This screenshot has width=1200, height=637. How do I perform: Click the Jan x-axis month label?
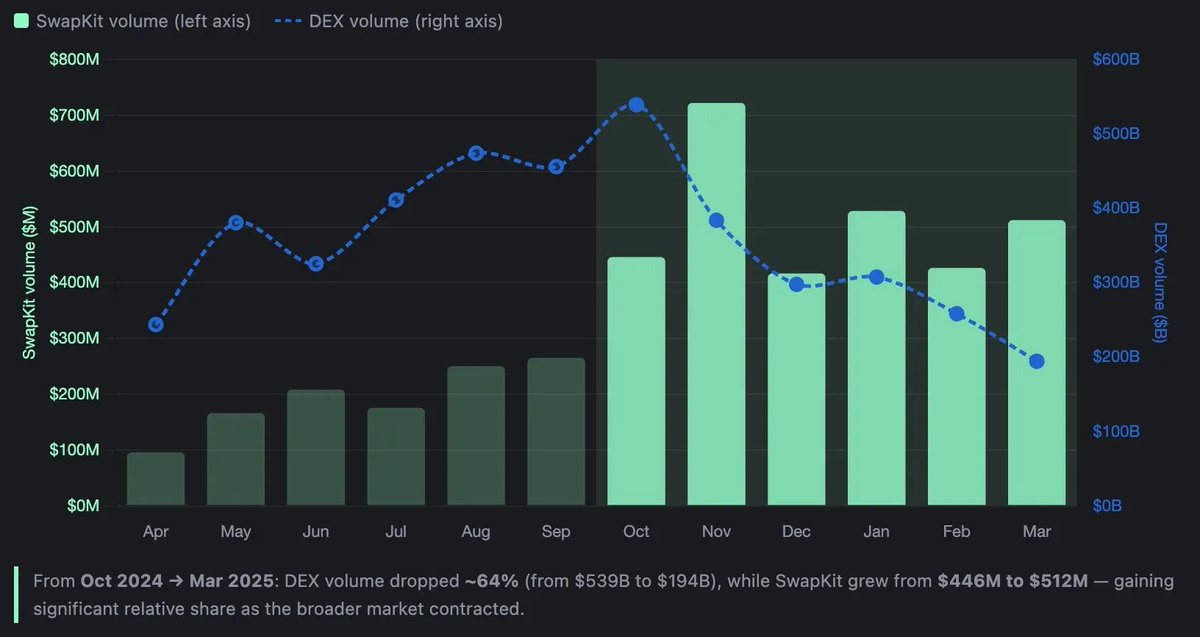876,533
